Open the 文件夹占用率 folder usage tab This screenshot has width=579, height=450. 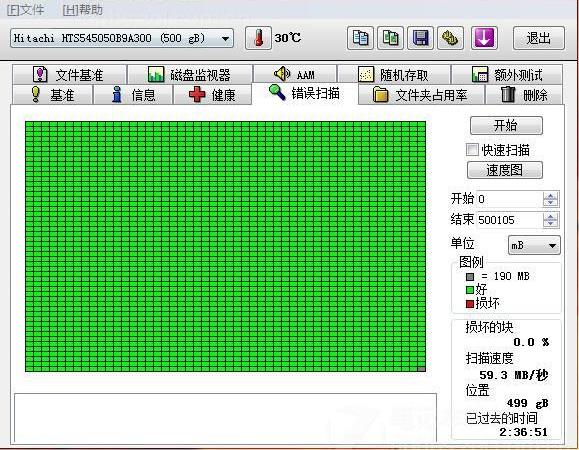click(x=421, y=95)
